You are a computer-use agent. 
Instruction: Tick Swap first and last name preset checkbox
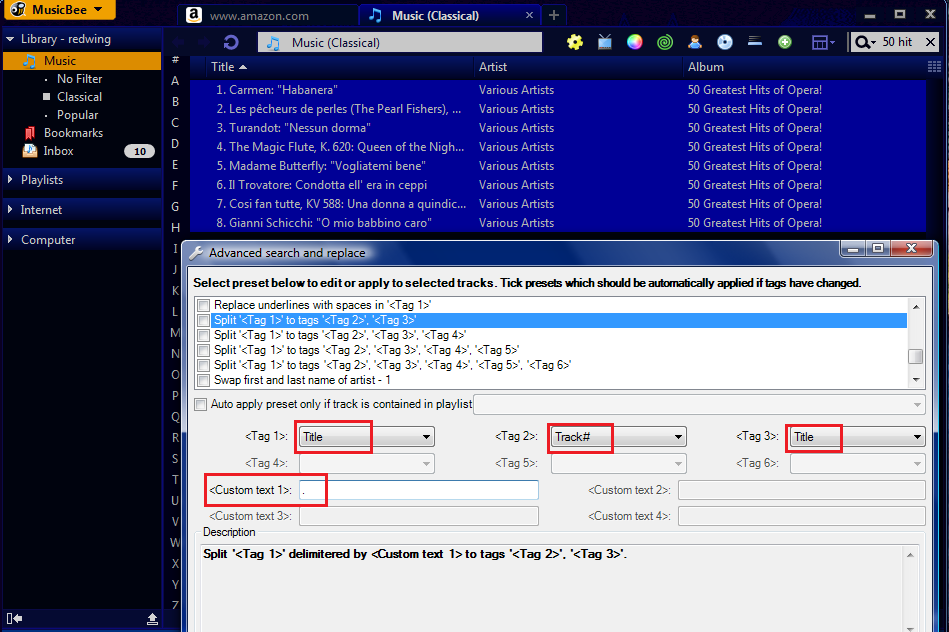203,380
